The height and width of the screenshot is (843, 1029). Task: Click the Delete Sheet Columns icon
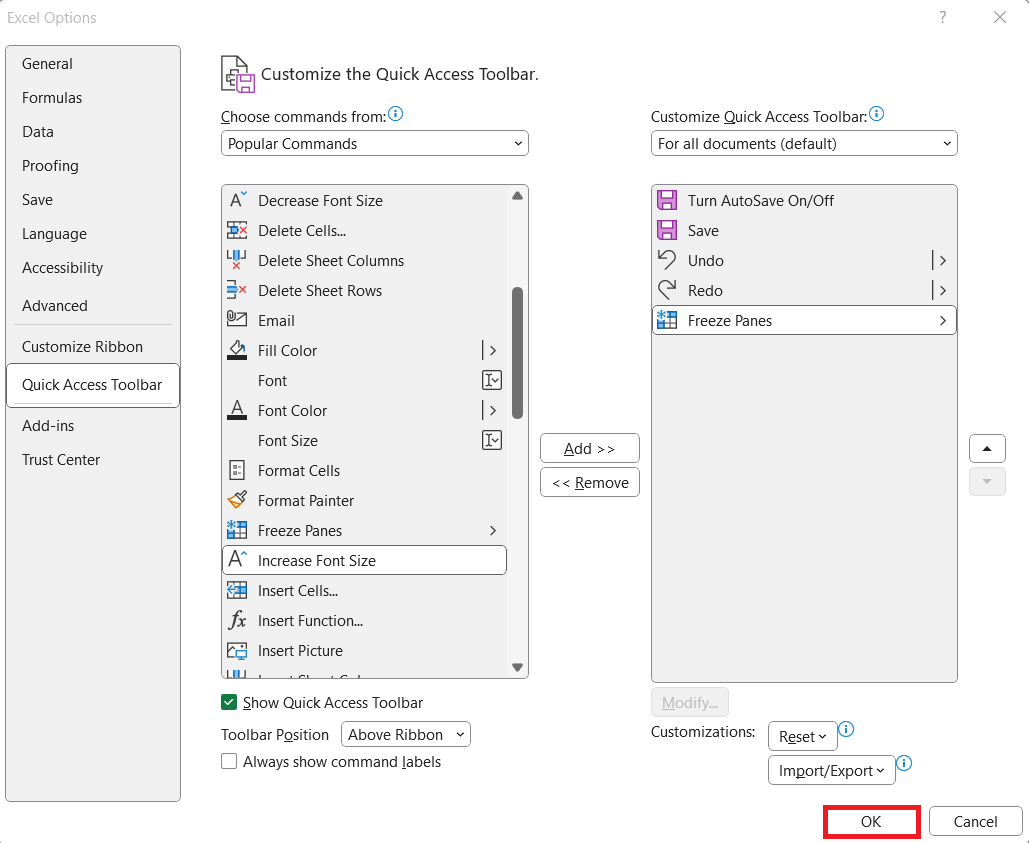[237, 260]
